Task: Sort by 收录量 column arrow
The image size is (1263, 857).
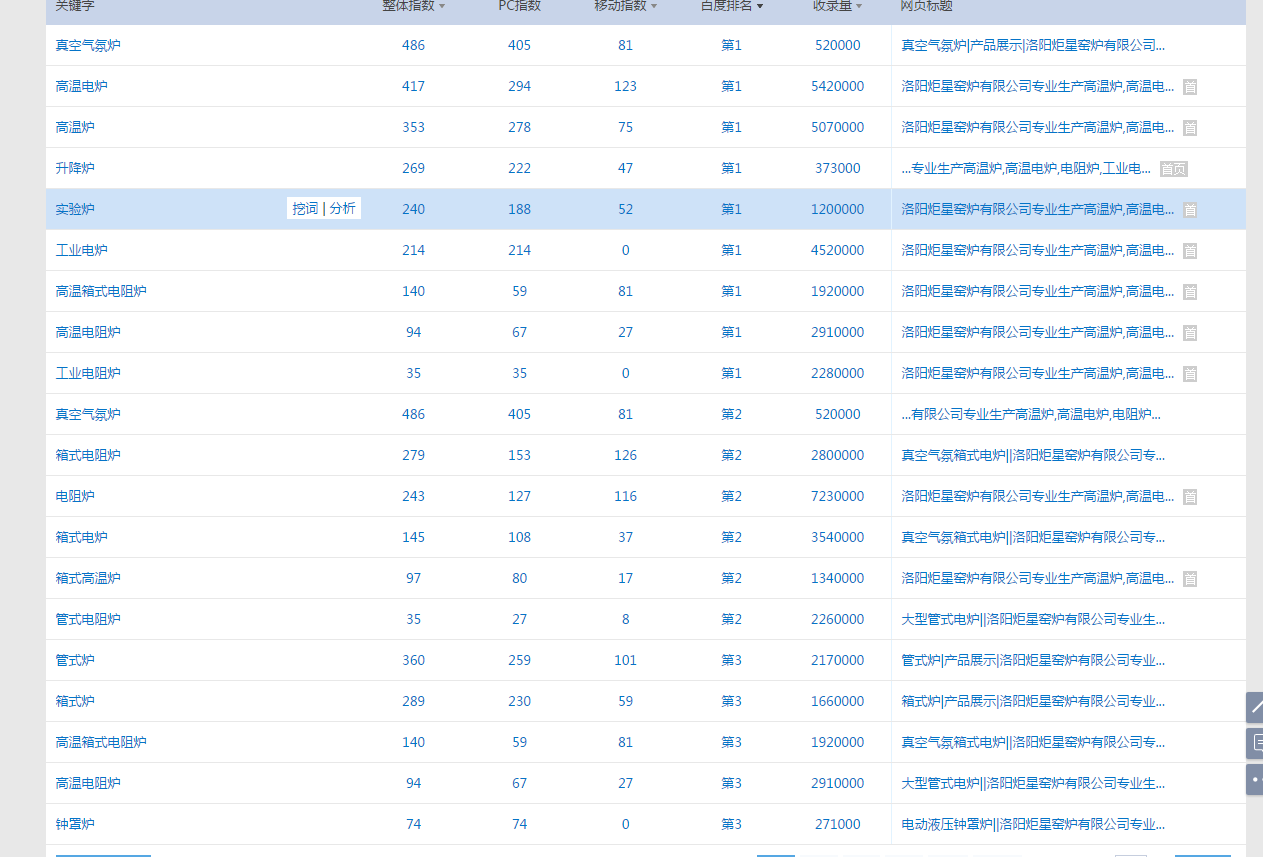Action: (x=858, y=7)
